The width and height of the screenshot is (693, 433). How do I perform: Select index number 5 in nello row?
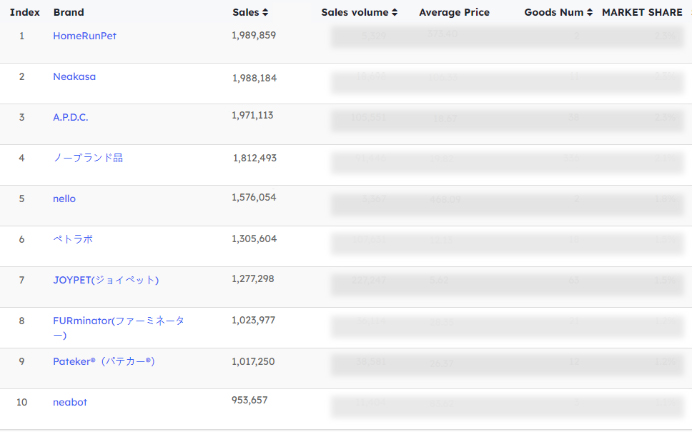(22, 198)
